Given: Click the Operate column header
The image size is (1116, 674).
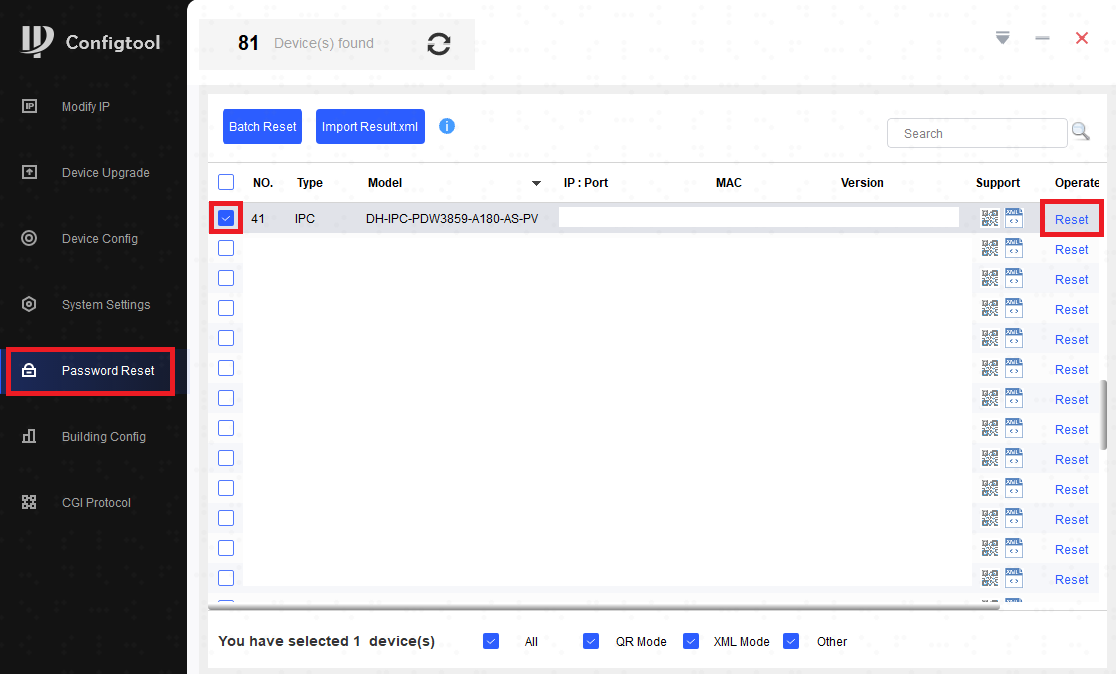Looking at the screenshot, I should [1077, 183].
